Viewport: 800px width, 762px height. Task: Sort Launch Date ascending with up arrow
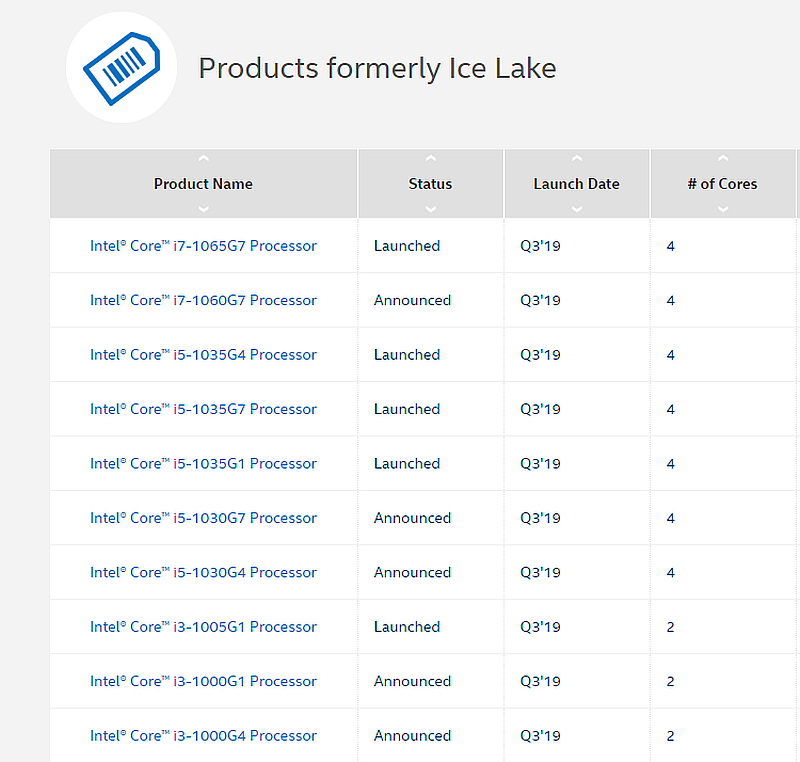click(x=576, y=158)
